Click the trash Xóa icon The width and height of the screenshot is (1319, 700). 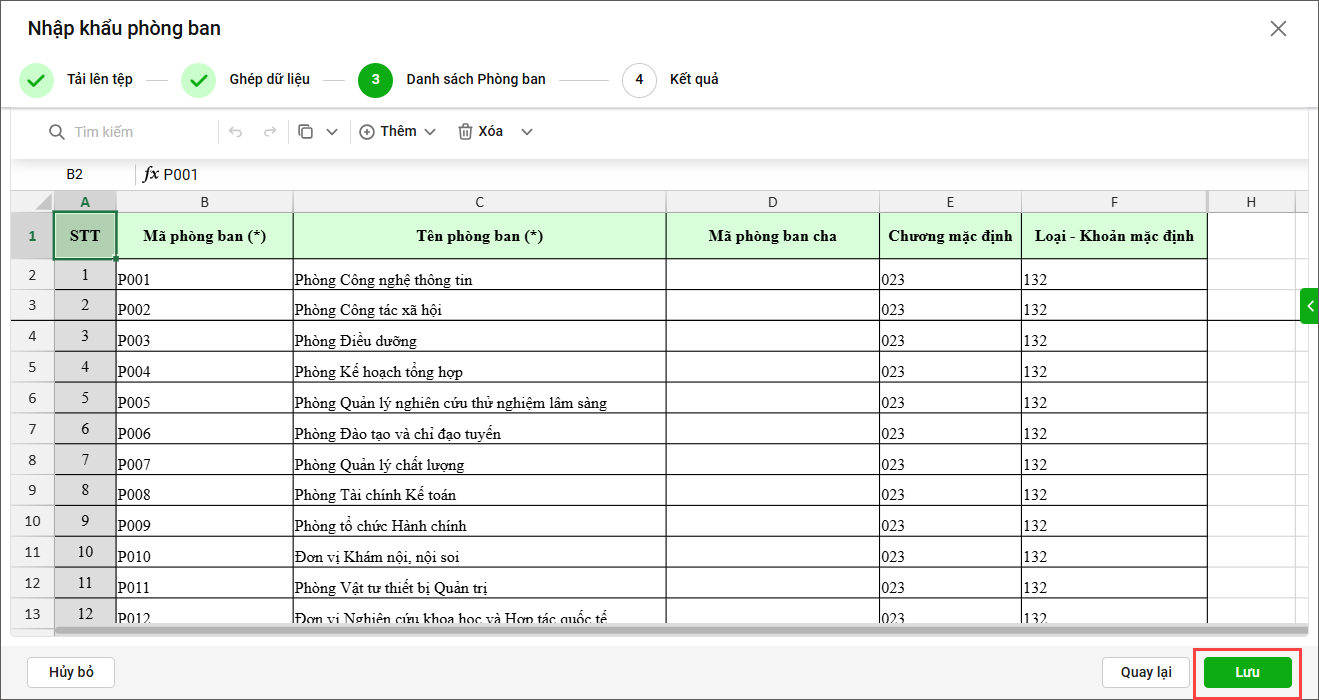click(x=465, y=132)
